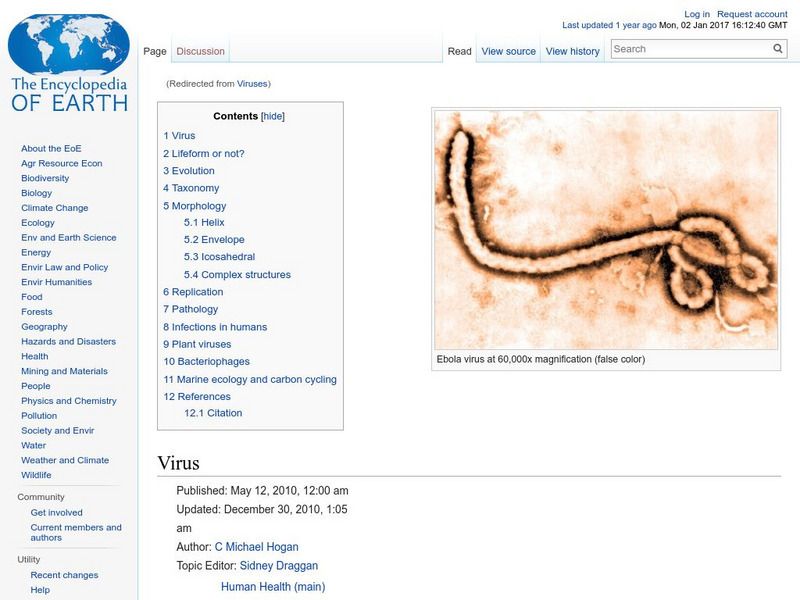
Task: Hide the Contents table
Action: tap(273, 116)
